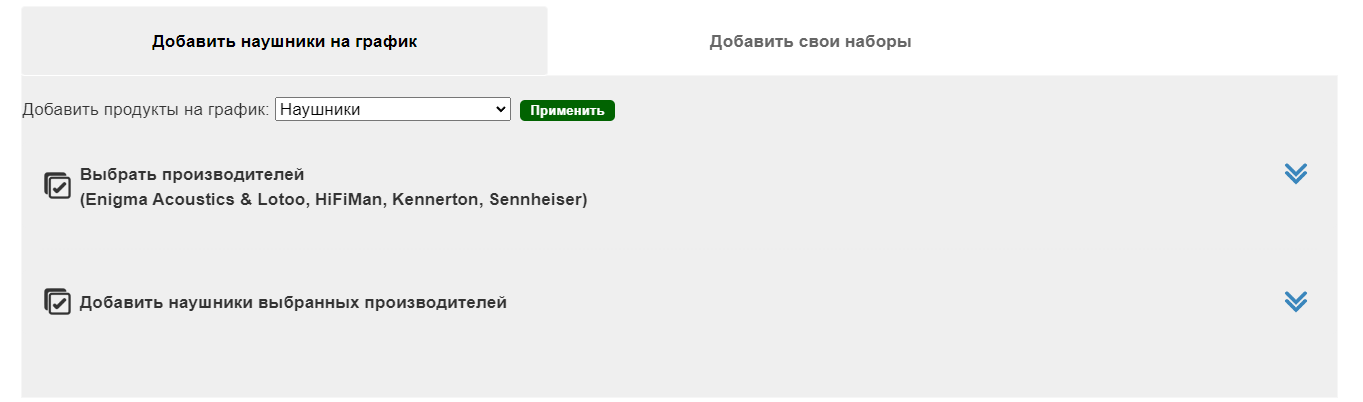Click the Добавить продукты на график label
This screenshot has height=402, width=1363.
click(146, 110)
